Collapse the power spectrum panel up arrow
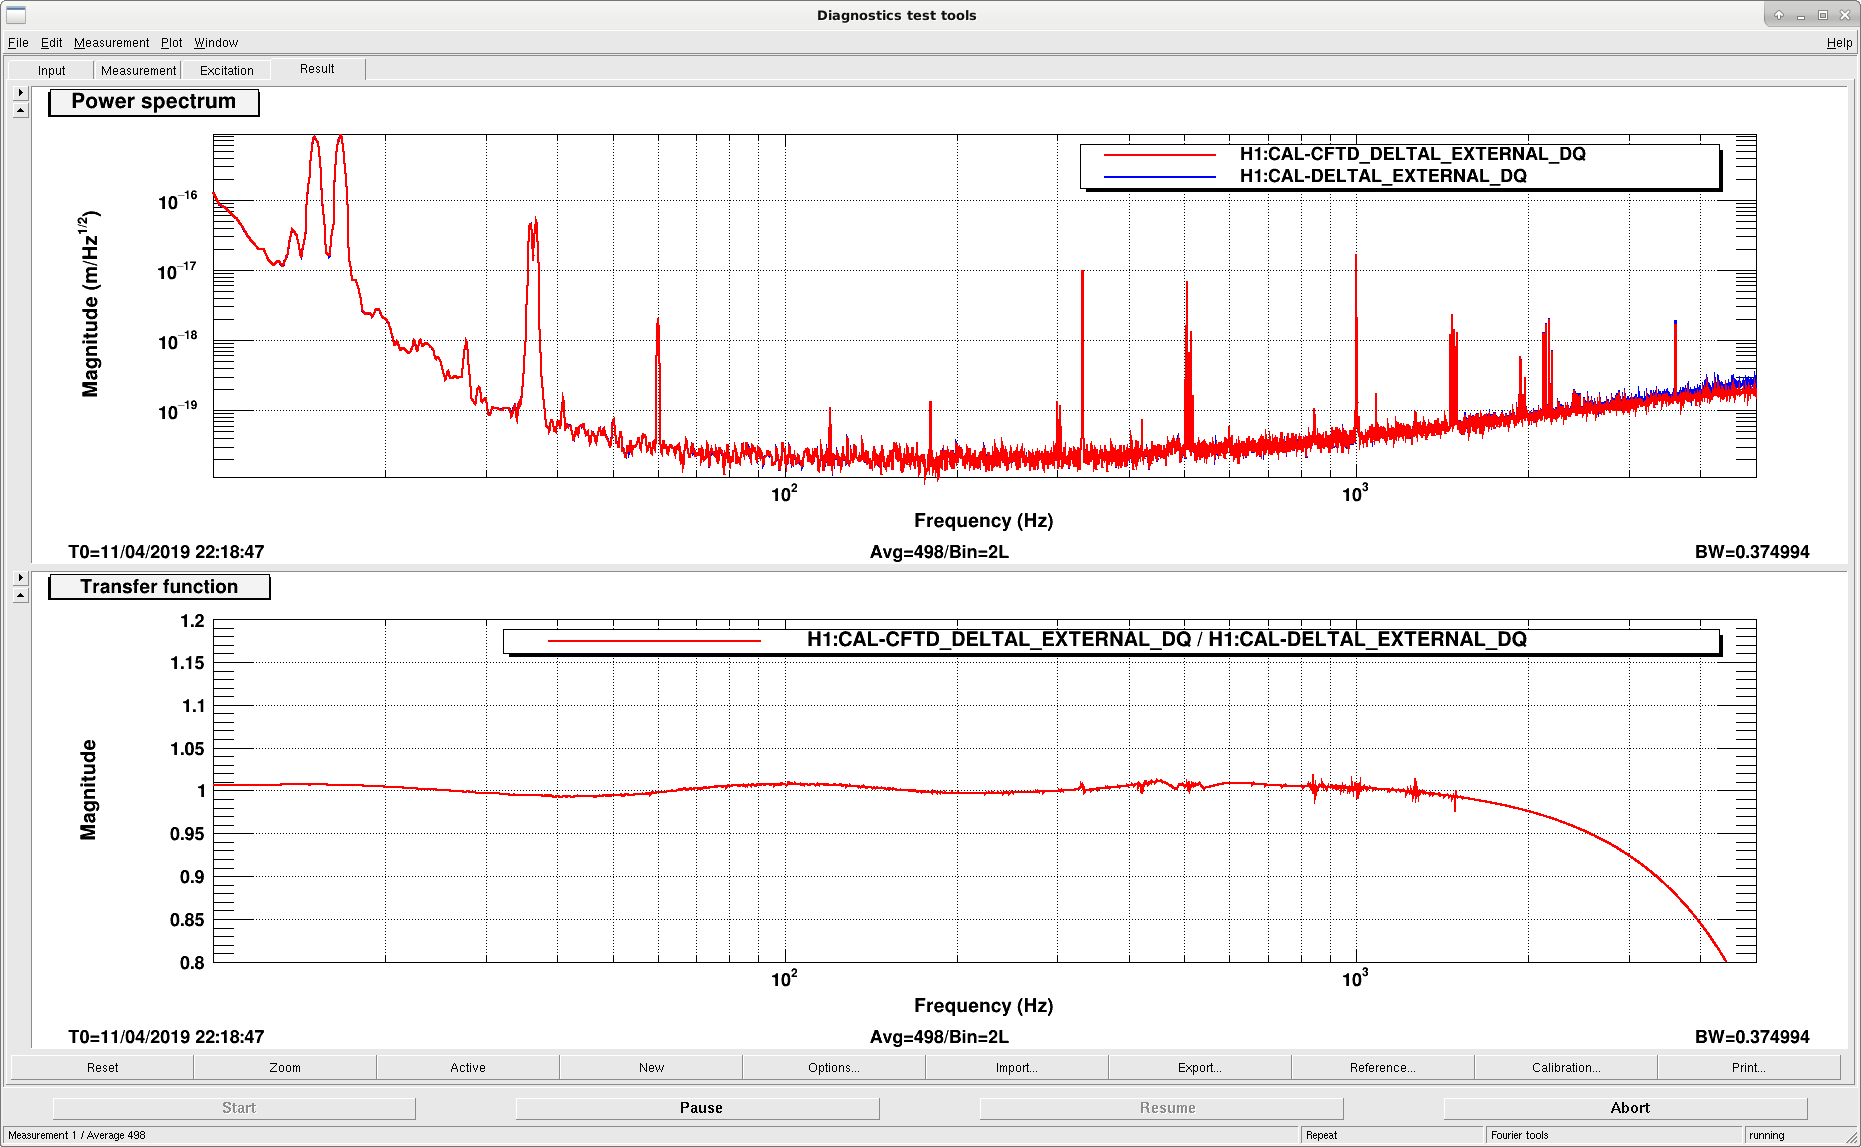1861x1147 pixels. point(20,110)
